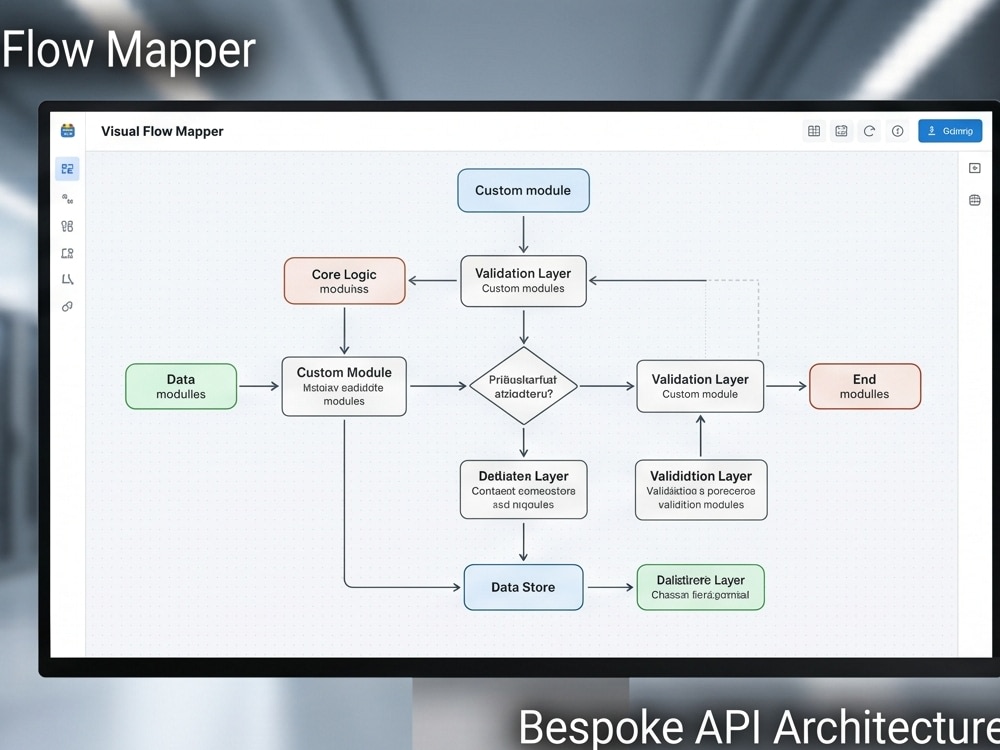Click the circular refresh arrow icon

[869, 131]
